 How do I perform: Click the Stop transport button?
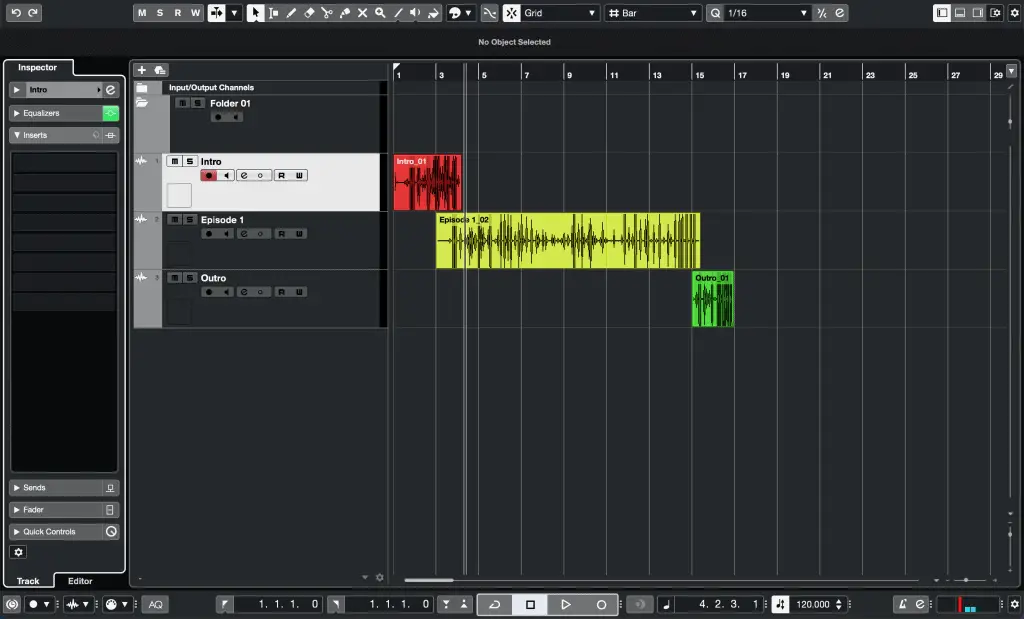[x=530, y=605]
